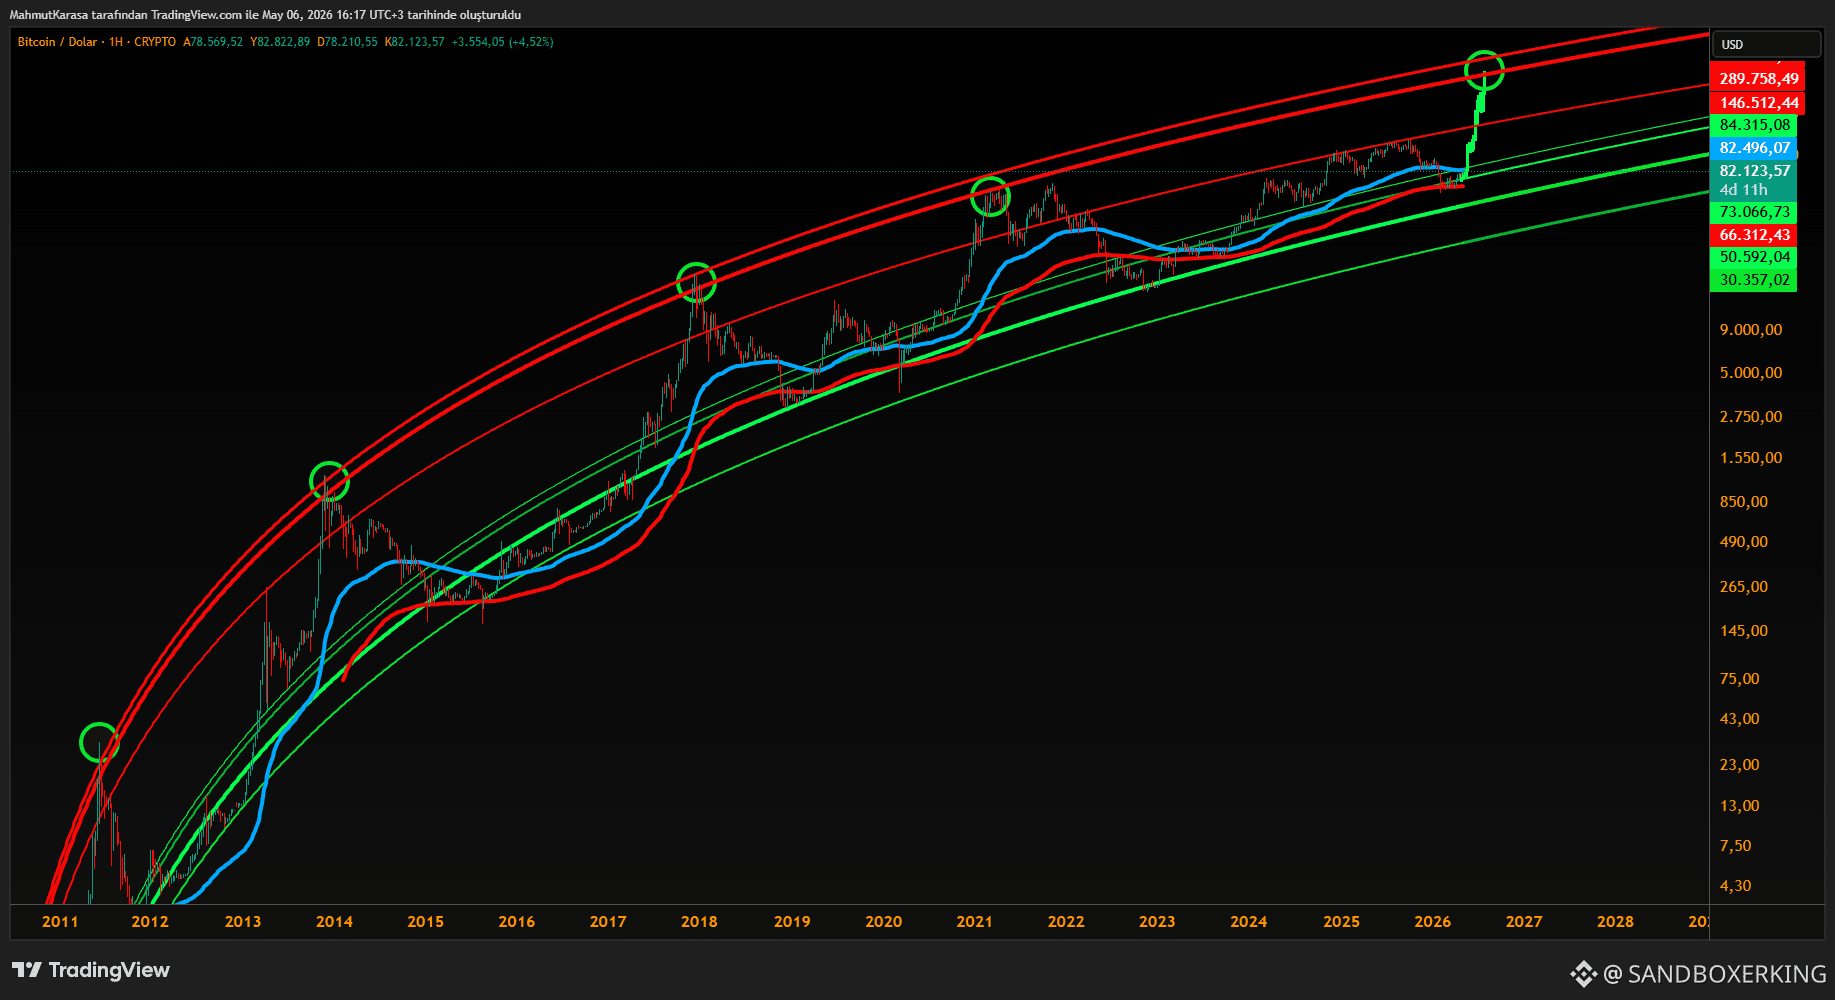This screenshot has width=1835, height=1000.
Task: Select the 2023 year on the time axis
Action: coord(1157,922)
